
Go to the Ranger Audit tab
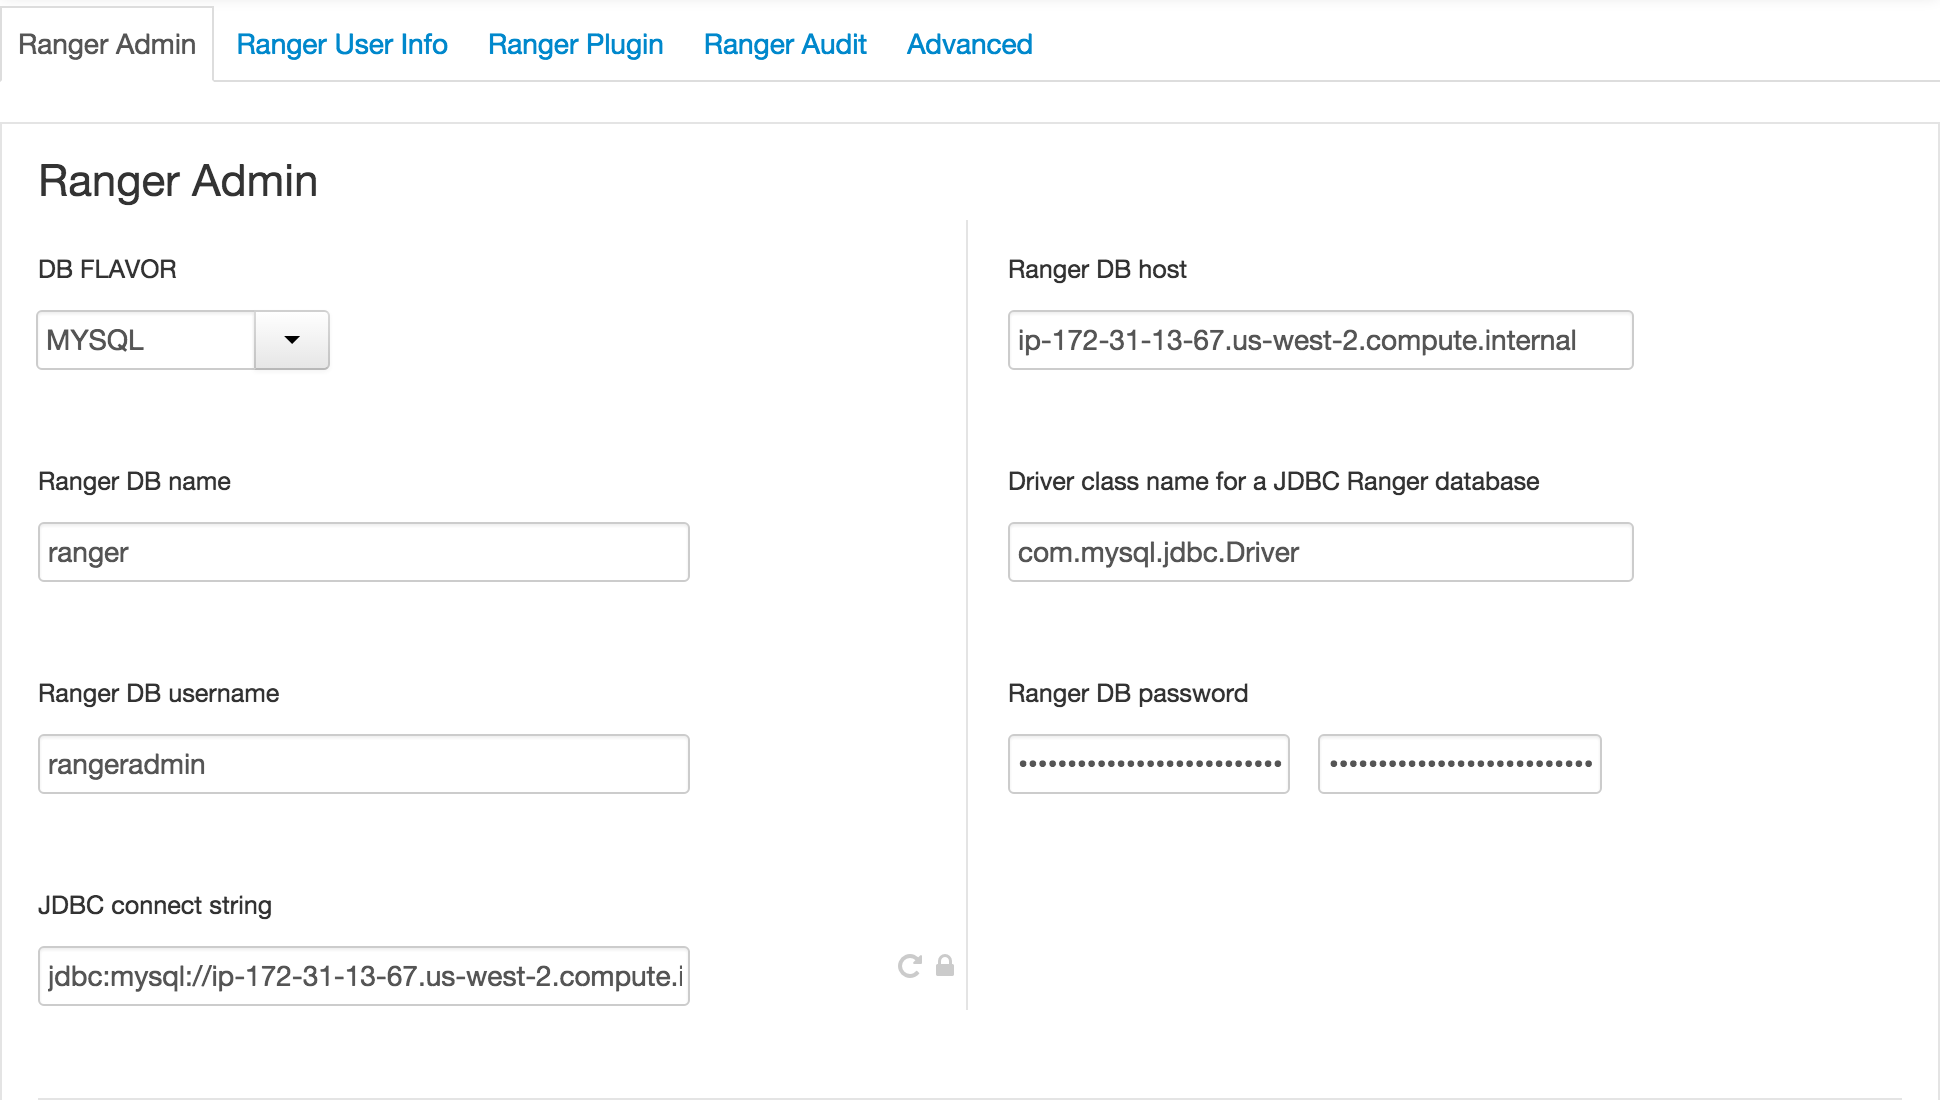[x=785, y=44]
